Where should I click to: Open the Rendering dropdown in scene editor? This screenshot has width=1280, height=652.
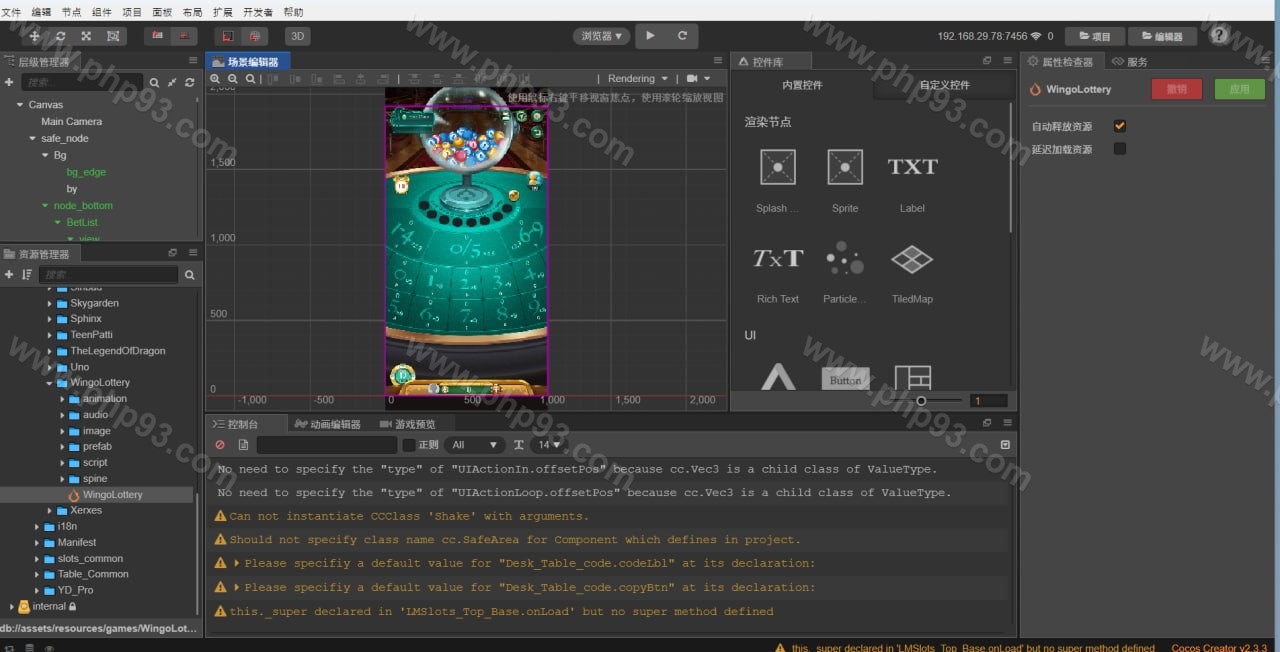click(x=637, y=78)
